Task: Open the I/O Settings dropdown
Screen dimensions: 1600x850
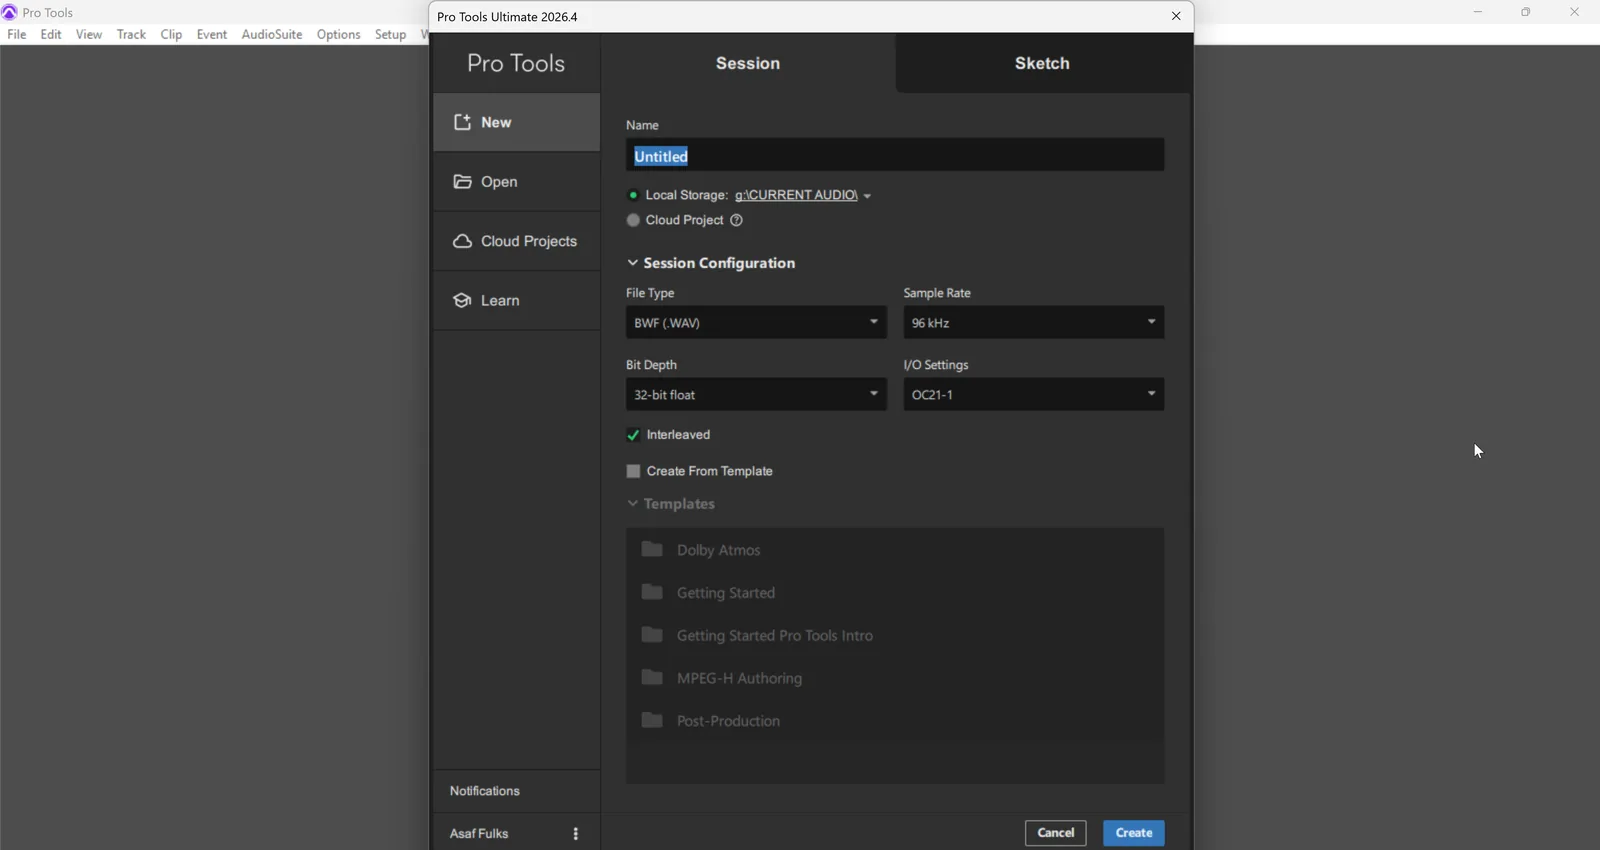Action: 1034,395
